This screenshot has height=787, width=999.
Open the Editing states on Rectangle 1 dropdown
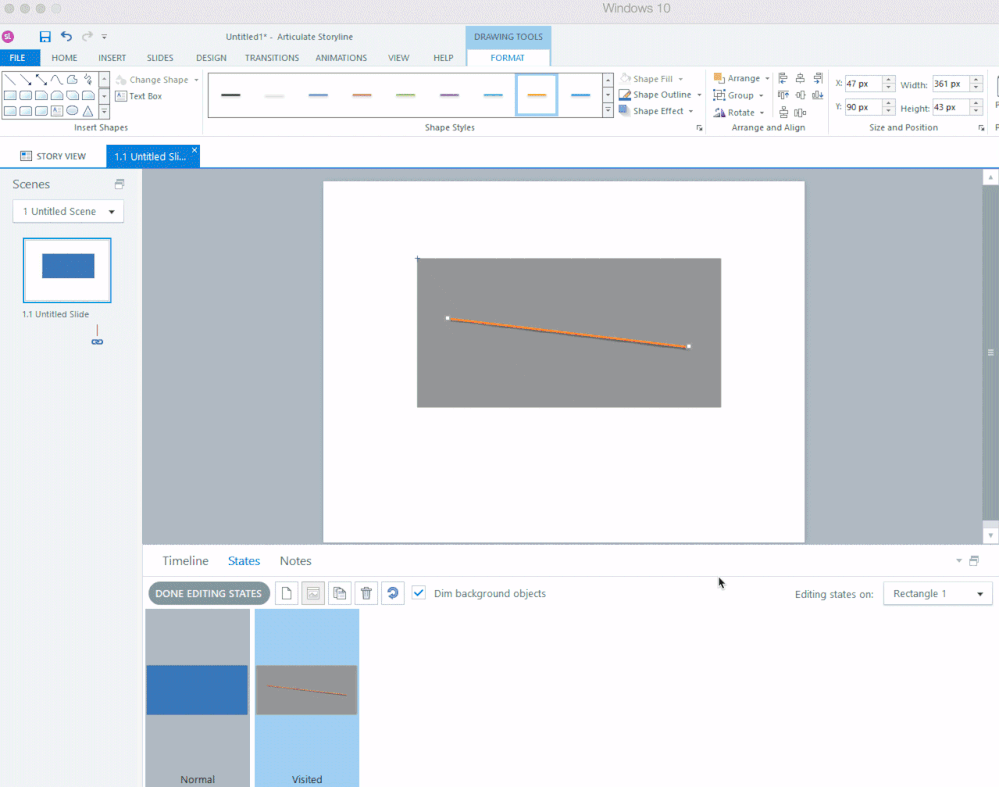[x=937, y=594]
